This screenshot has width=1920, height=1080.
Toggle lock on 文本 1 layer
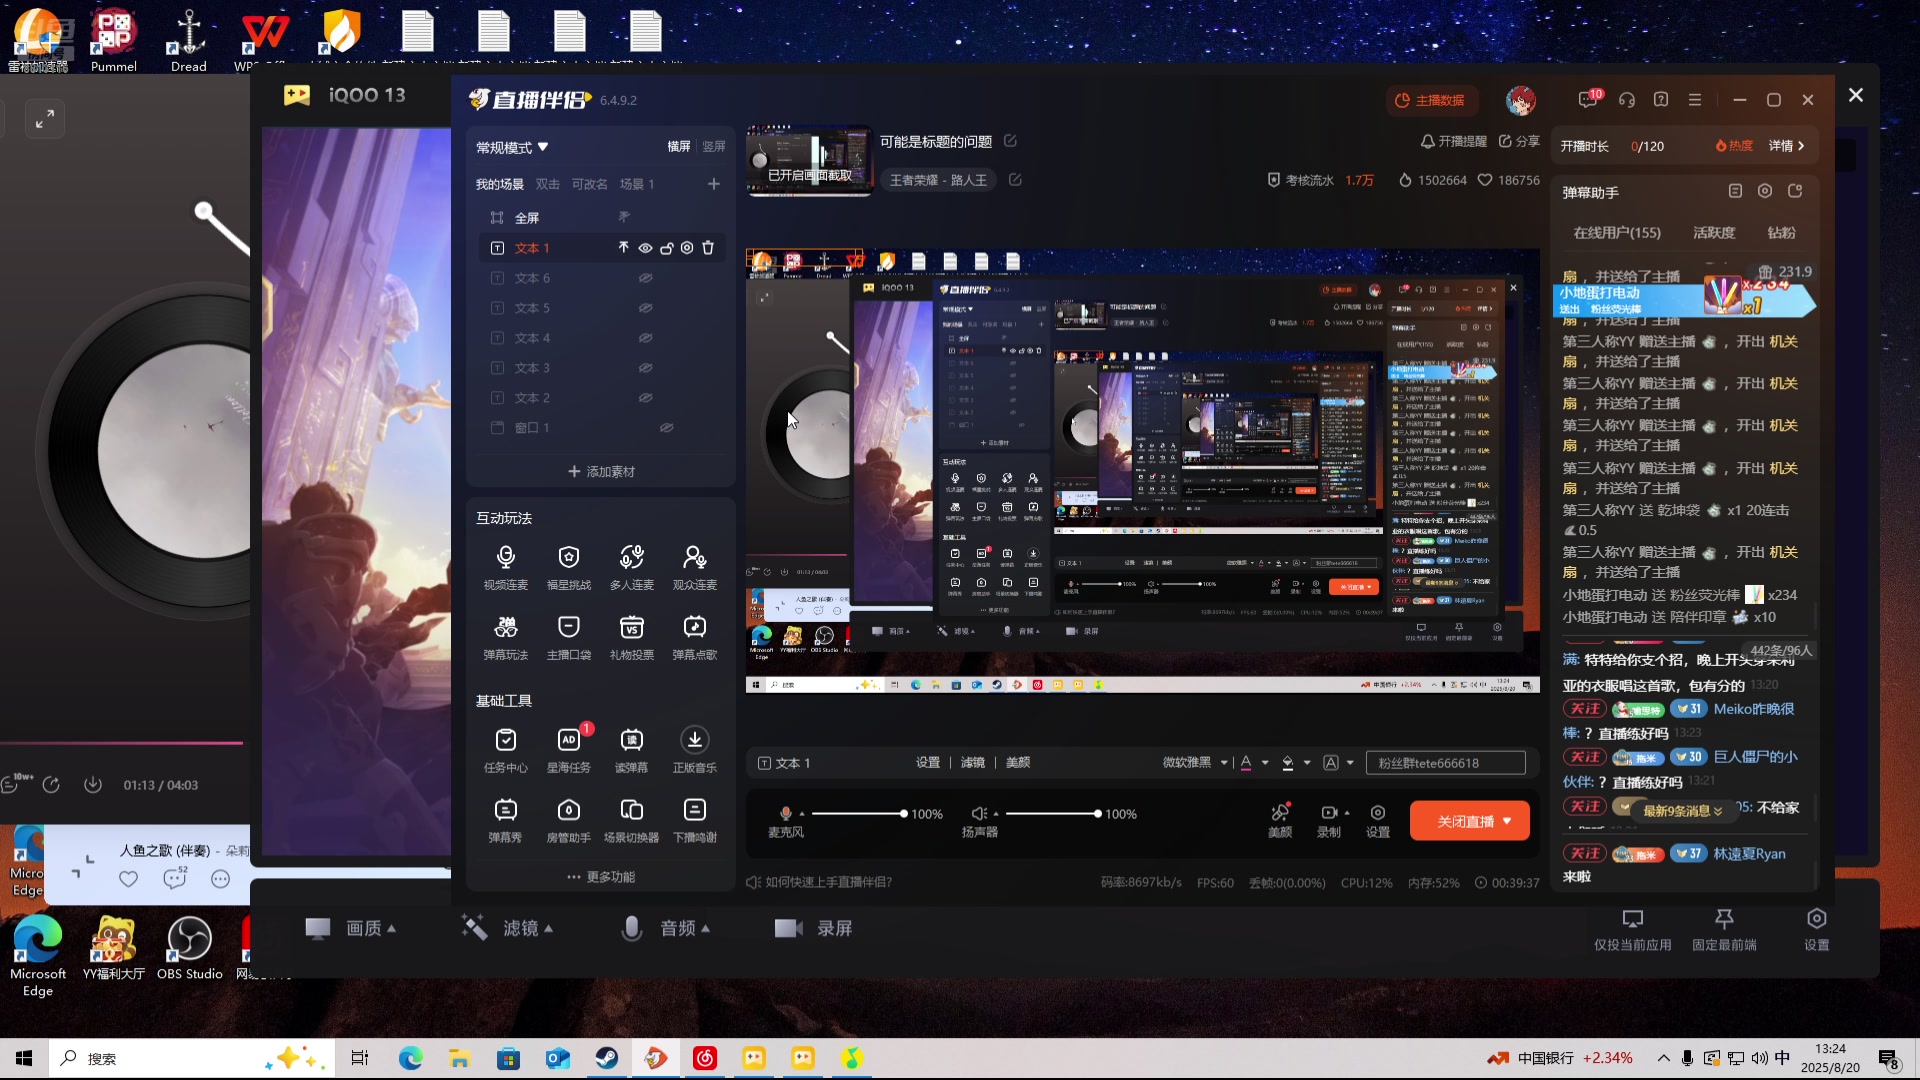666,248
